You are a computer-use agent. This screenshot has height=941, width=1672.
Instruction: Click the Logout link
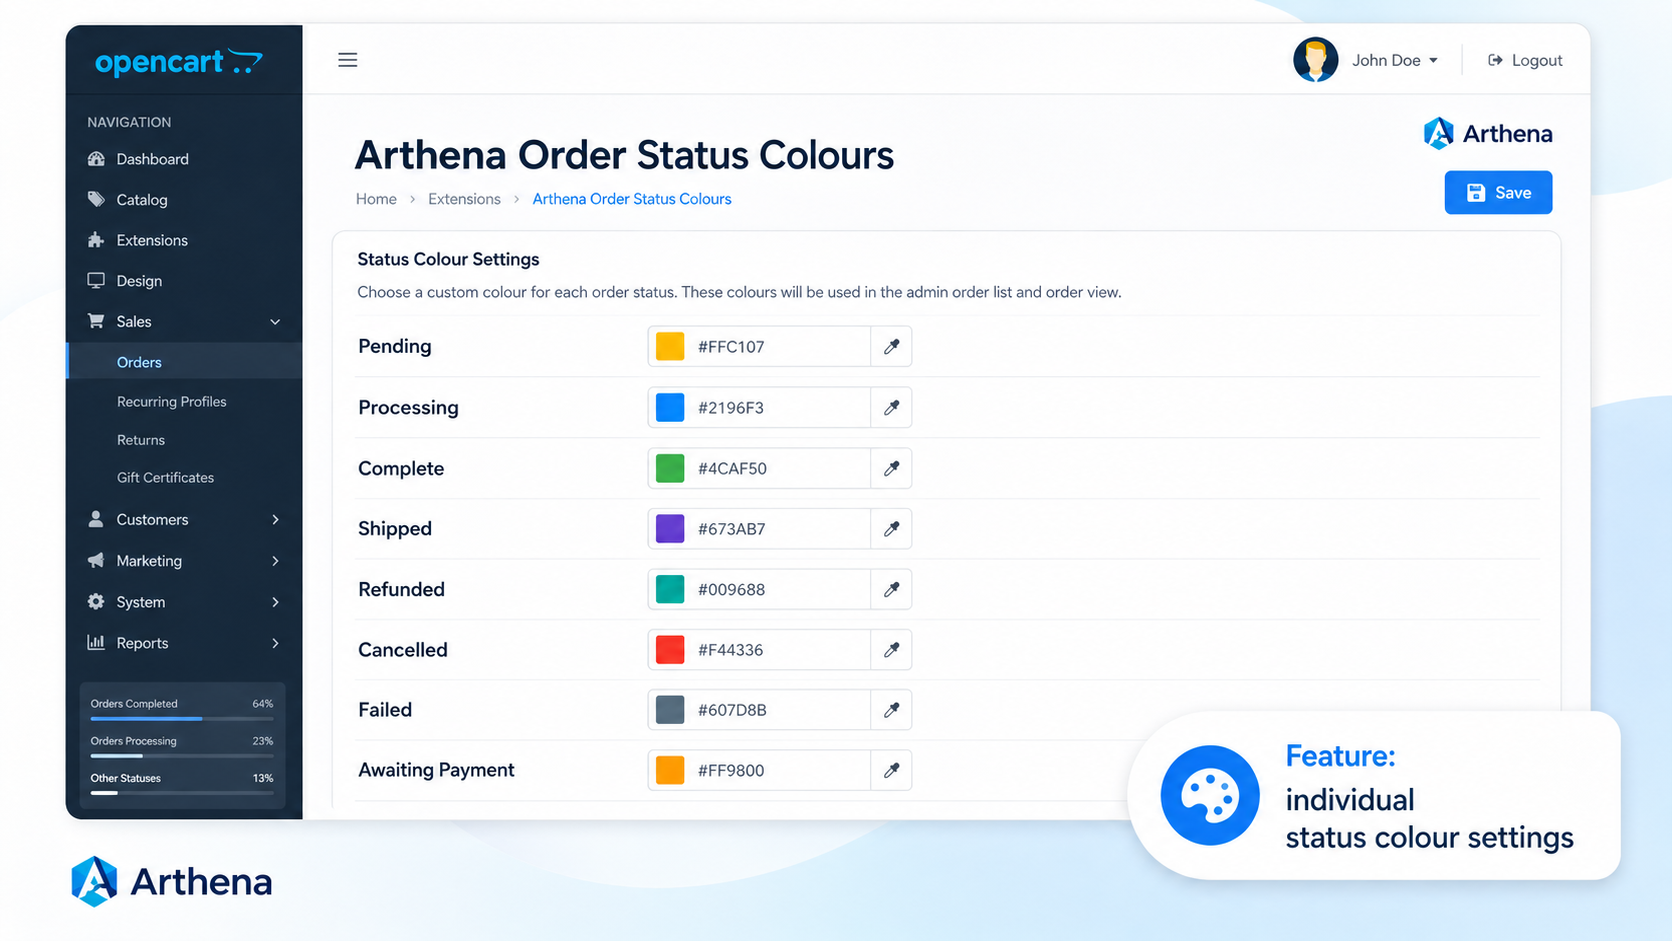[1525, 60]
